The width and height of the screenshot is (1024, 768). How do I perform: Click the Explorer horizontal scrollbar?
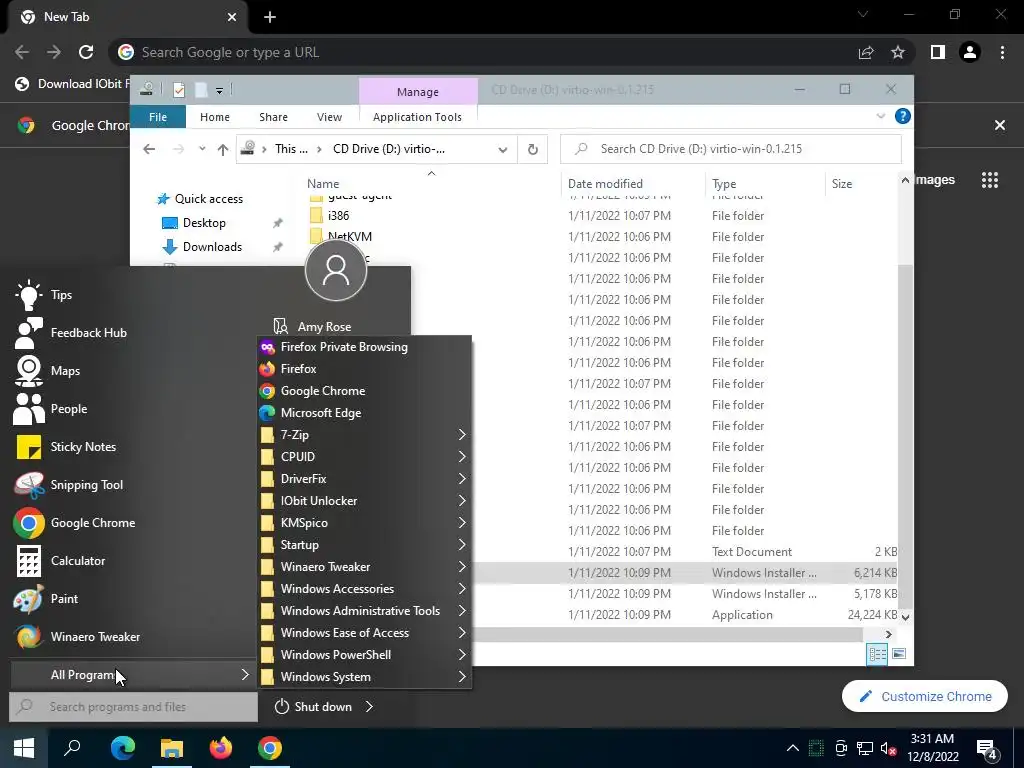point(666,634)
